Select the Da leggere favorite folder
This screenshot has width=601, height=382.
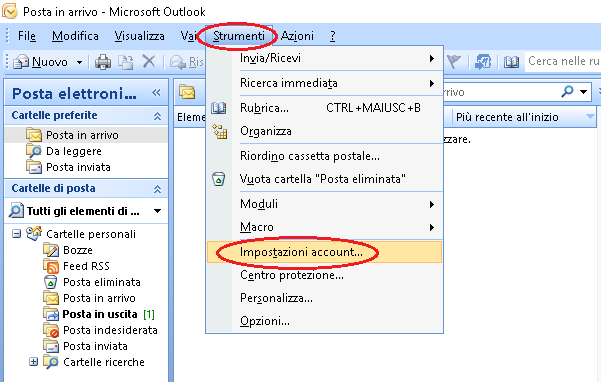point(74,151)
